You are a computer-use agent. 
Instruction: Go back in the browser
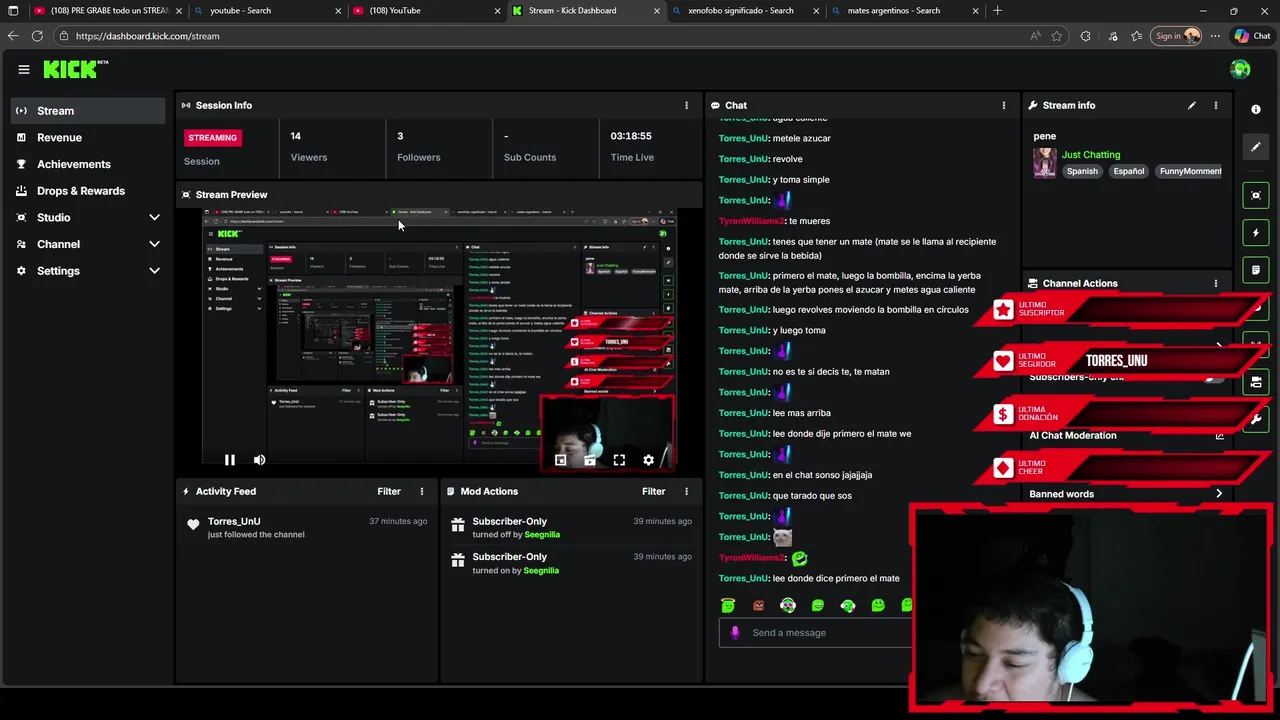[12, 36]
